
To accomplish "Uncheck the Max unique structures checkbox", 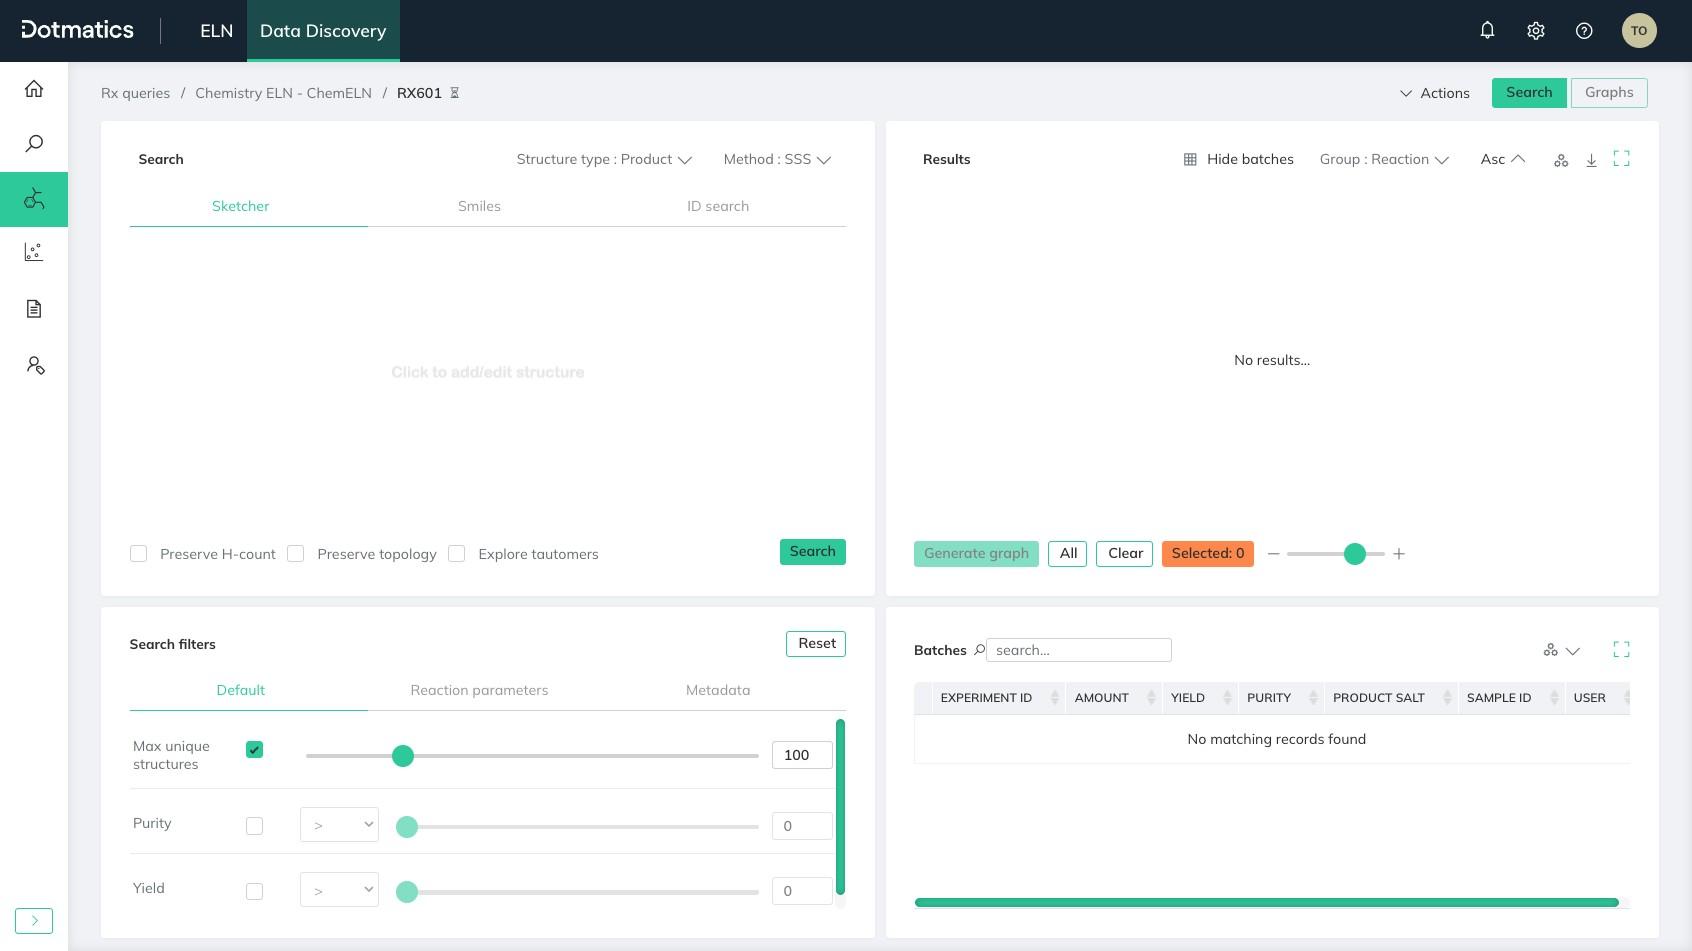I will tap(255, 750).
